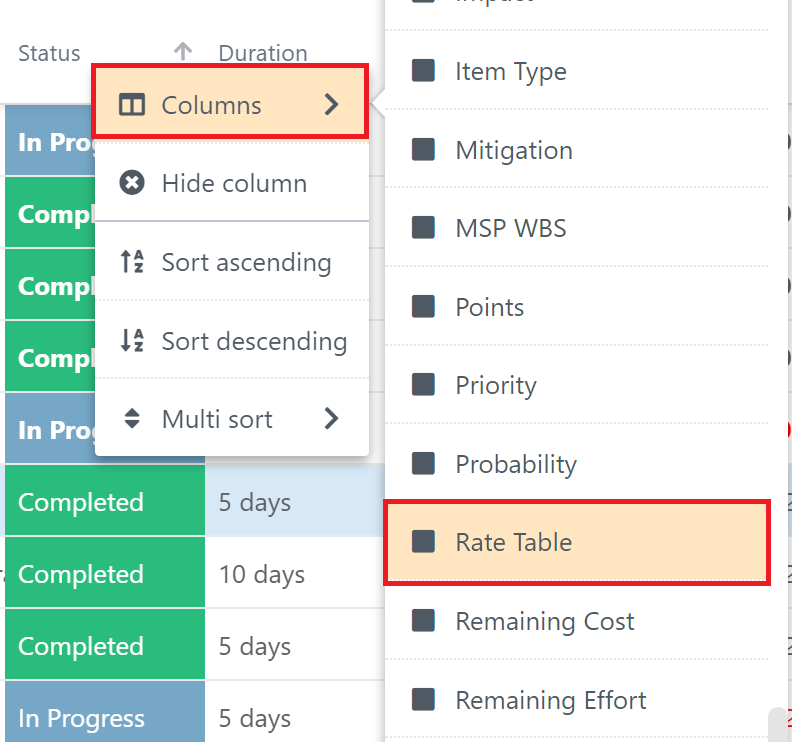The width and height of the screenshot is (792, 742).
Task: Click the Hide column X icon
Action: click(132, 182)
